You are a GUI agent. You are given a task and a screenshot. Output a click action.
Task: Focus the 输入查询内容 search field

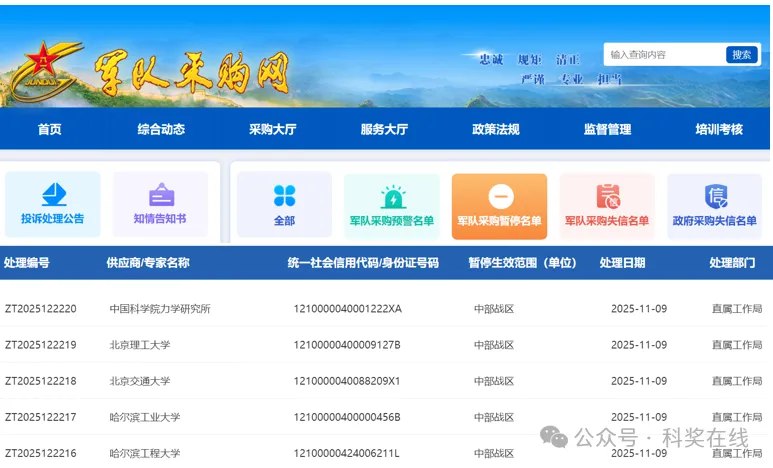tap(665, 54)
